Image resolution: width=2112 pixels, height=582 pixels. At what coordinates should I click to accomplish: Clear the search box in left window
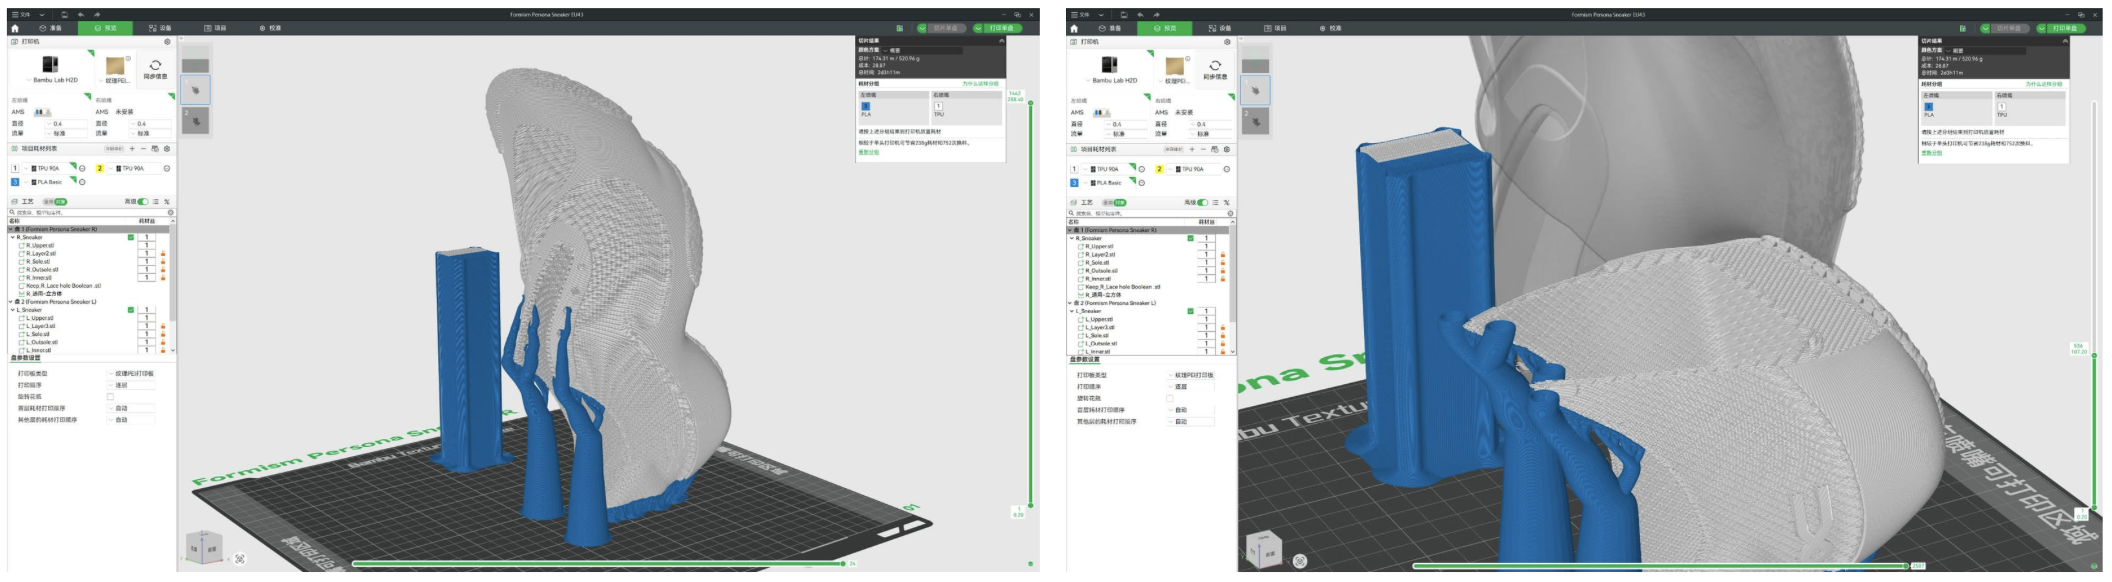[x=170, y=212]
